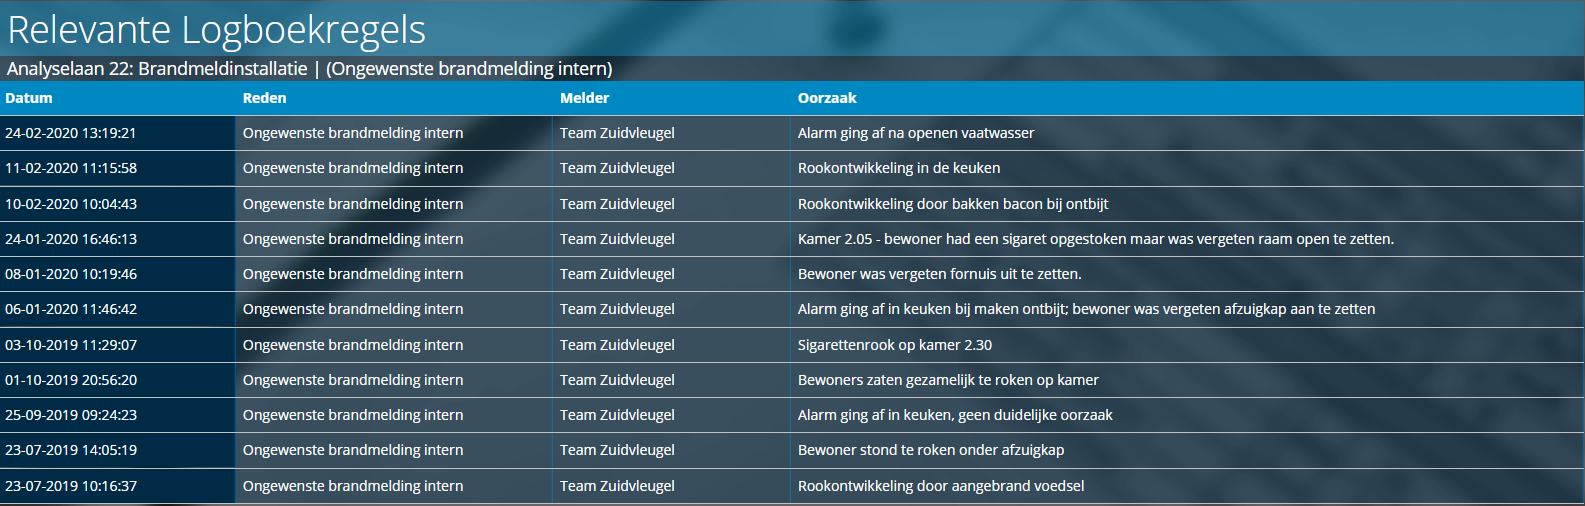
Task: Select the log row dated 11-02-2020 11:15:58
Action: (x=792, y=168)
